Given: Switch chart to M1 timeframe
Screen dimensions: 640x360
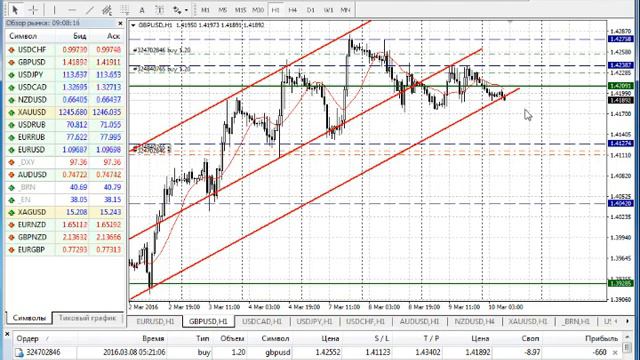Looking at the screenshot, I should tap(205, 9).
